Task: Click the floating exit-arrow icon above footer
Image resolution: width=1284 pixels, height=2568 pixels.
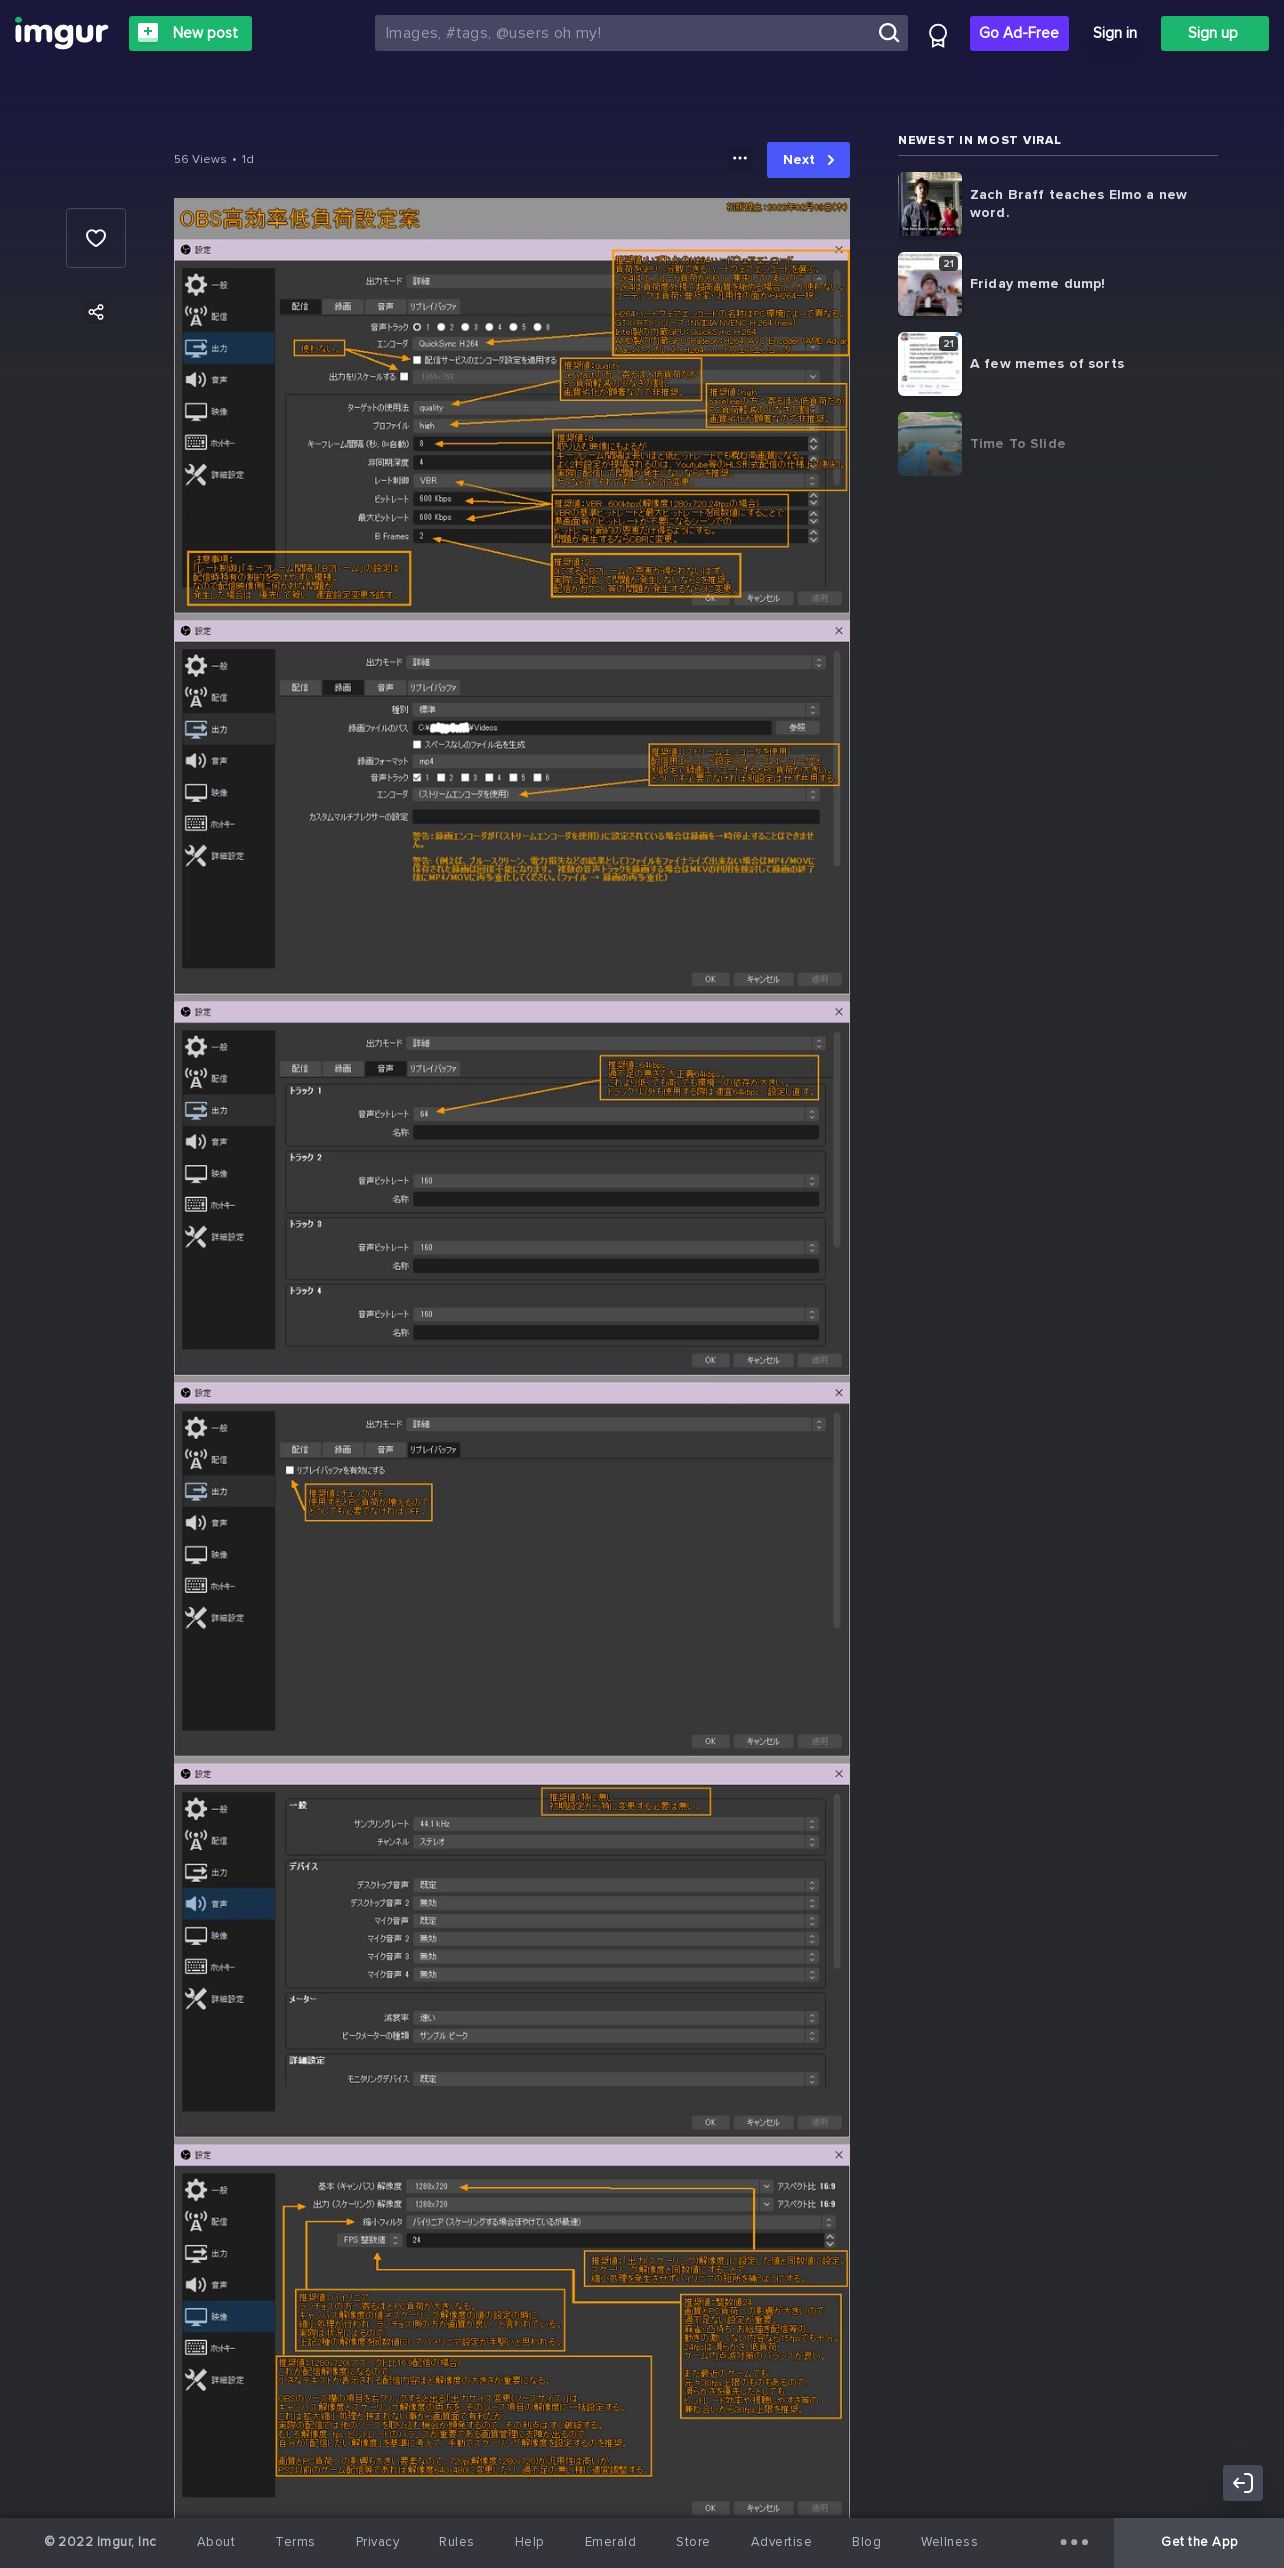Action: (1243, 2482)
